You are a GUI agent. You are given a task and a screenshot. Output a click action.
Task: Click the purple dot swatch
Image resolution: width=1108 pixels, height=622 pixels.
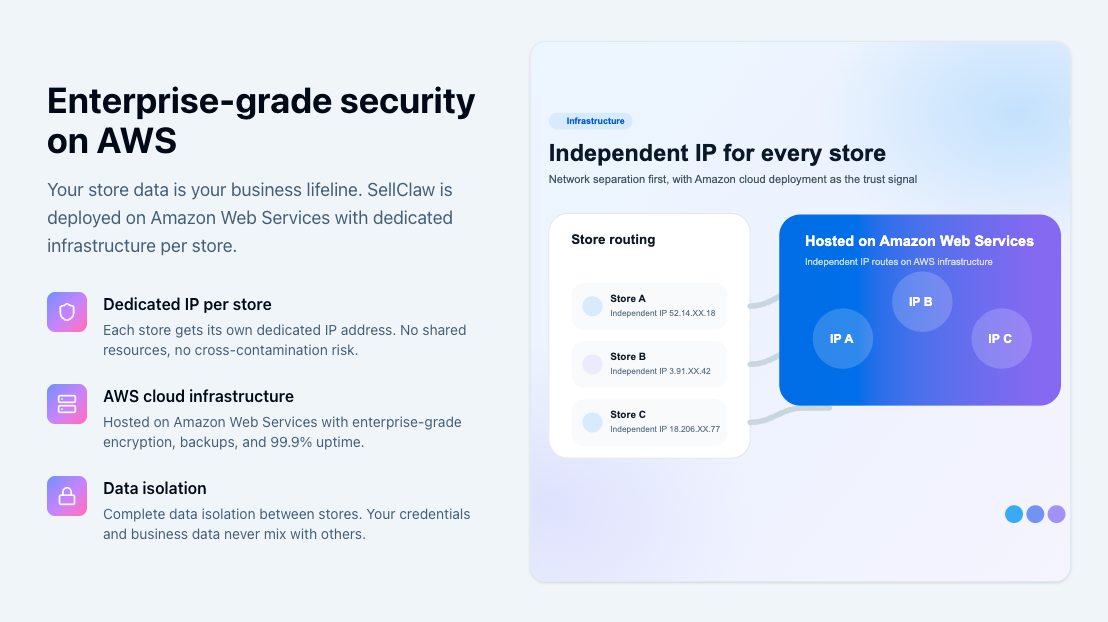[1056, 514]
